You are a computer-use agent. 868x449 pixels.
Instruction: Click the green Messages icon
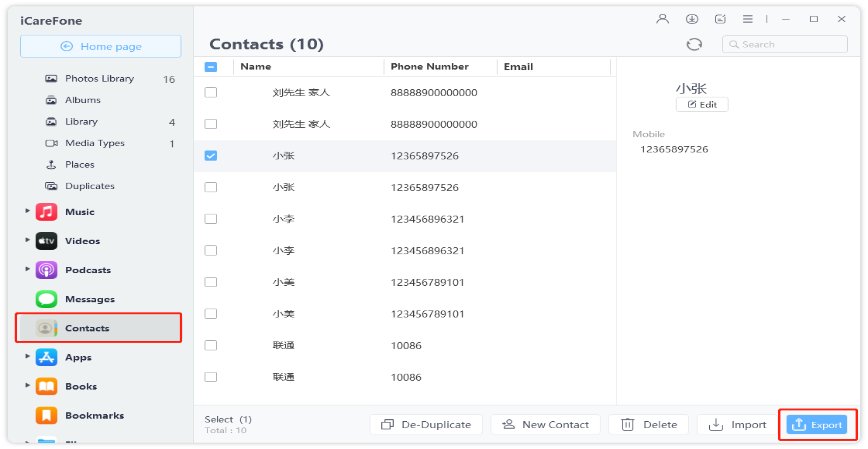pyautogui.click(x=46, y=299)
